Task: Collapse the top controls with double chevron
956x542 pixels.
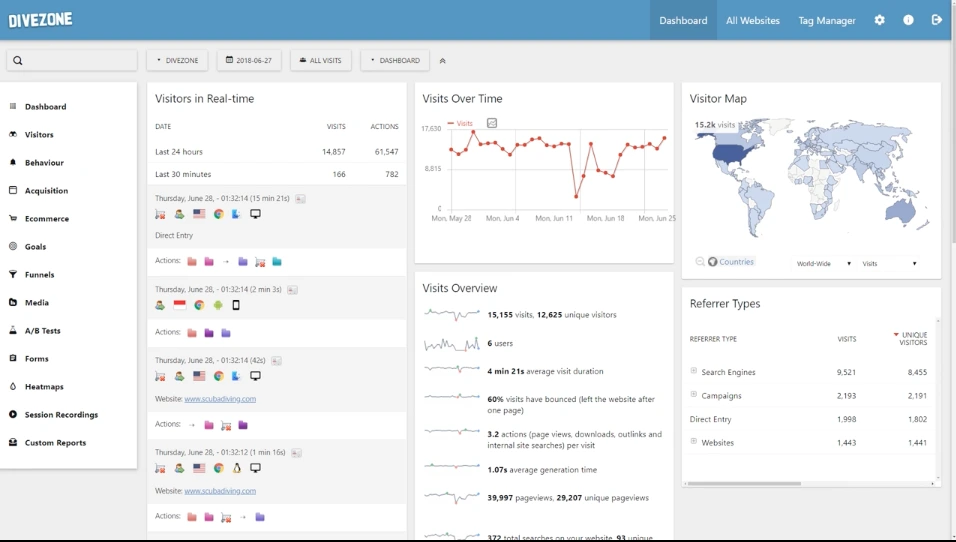Action: pyautogui.click(x=443, y=61)
